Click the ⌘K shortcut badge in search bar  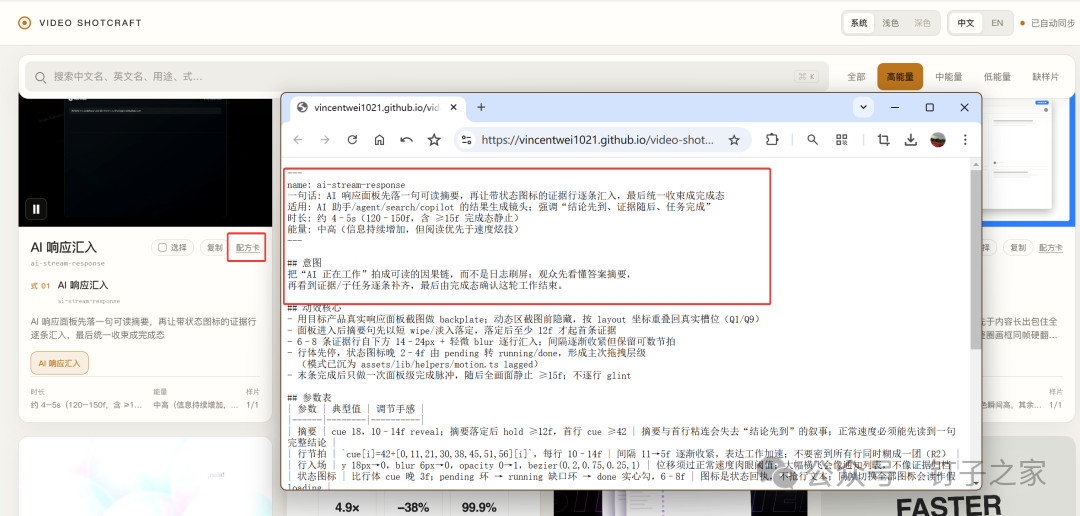pos(805,76)
